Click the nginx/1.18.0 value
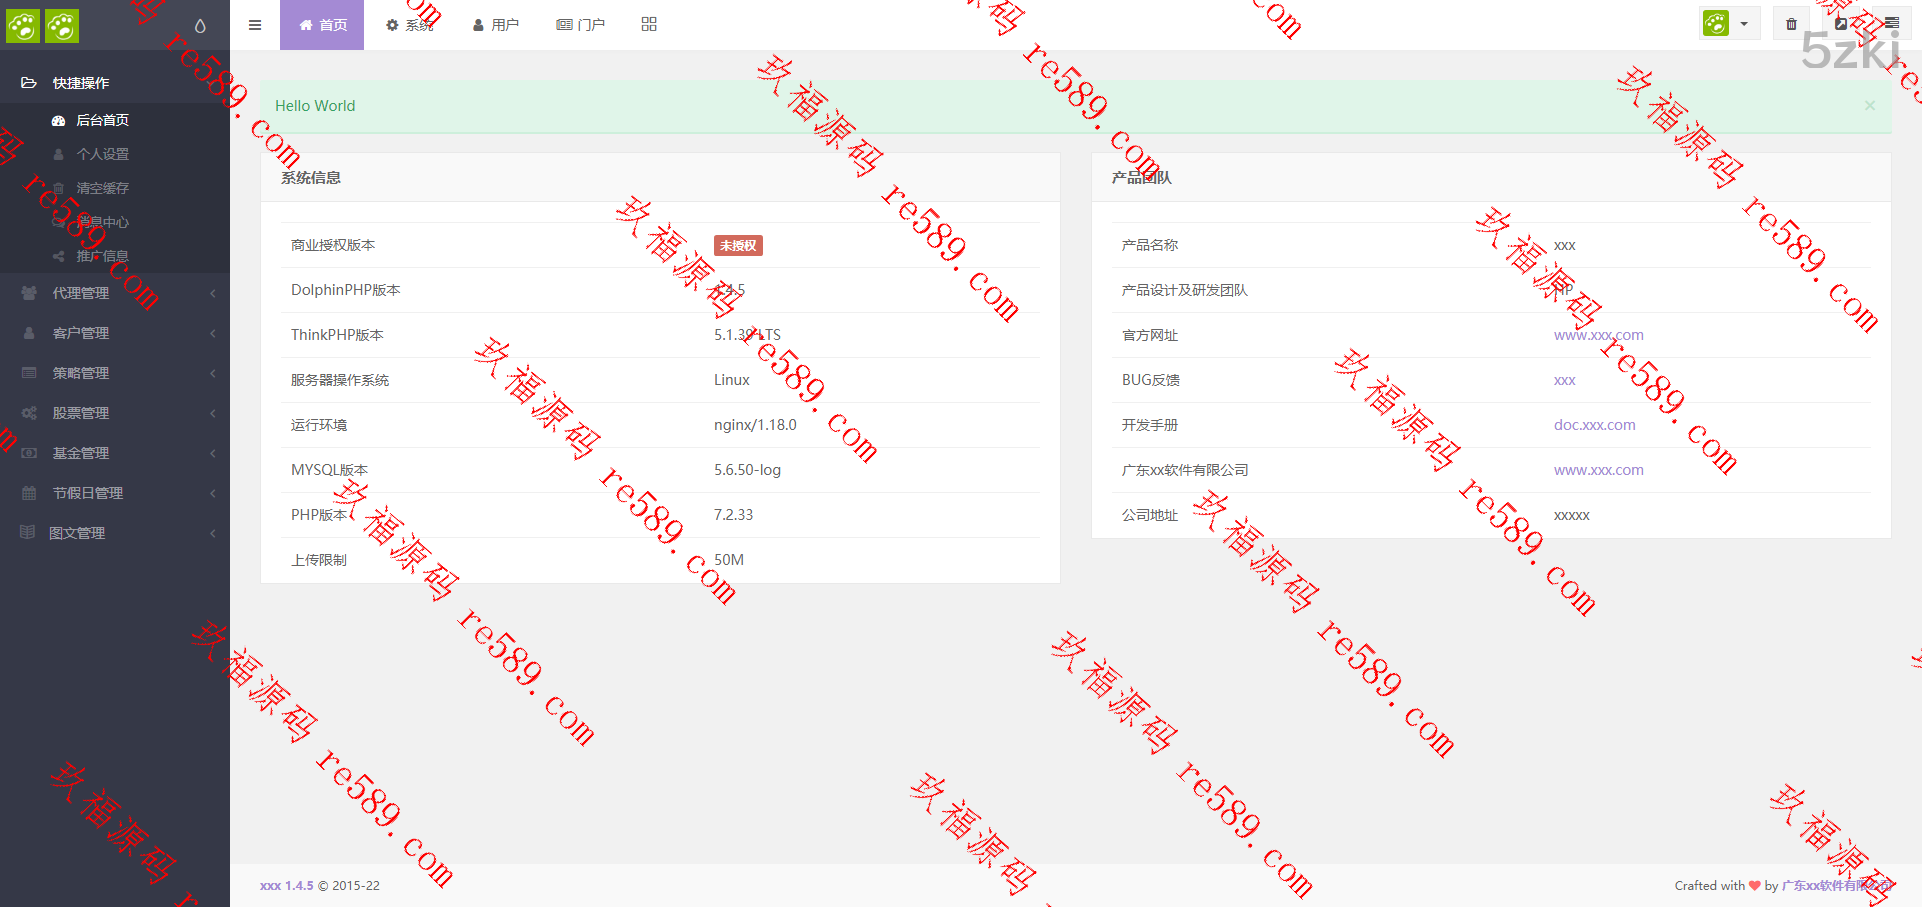1922x907 pixels. 755,425
